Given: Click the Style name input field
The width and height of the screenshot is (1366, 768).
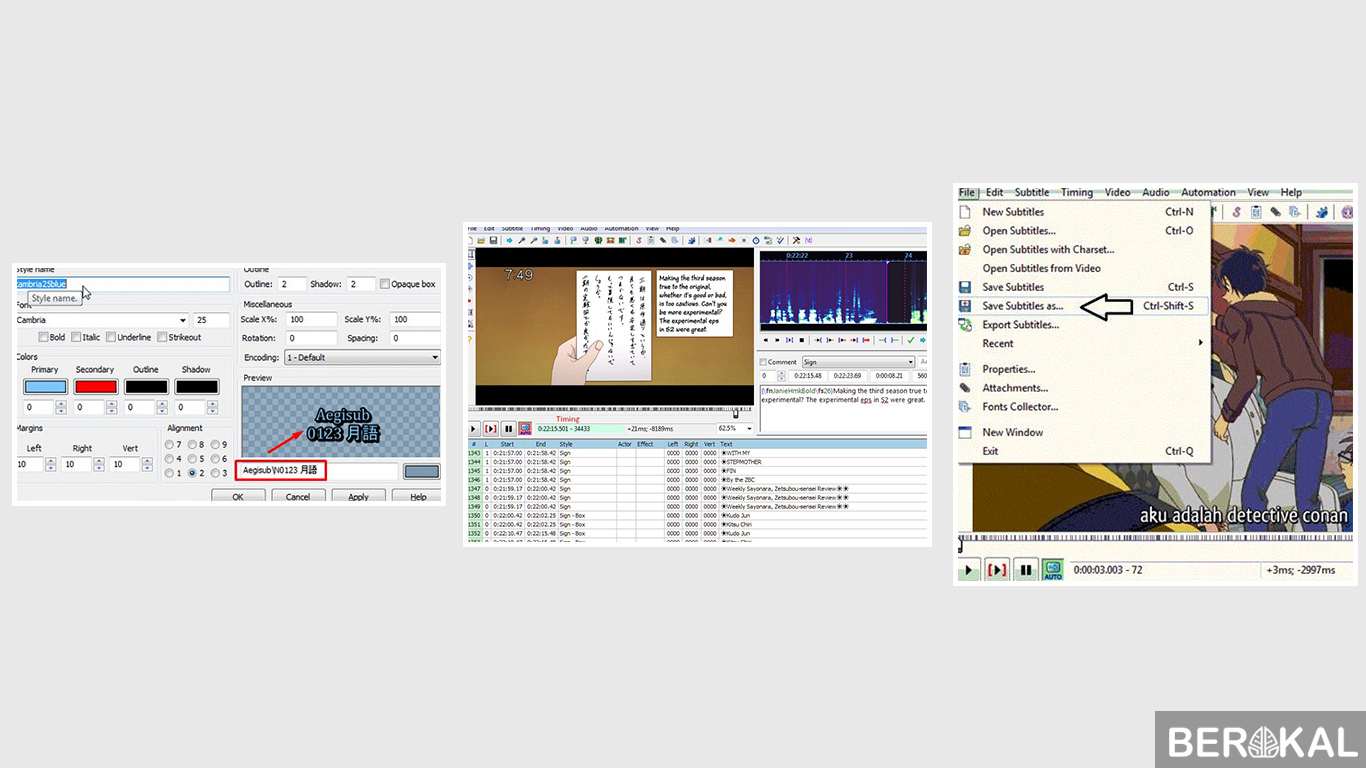Looking at the screenshot, I should (x=123, y=285).
